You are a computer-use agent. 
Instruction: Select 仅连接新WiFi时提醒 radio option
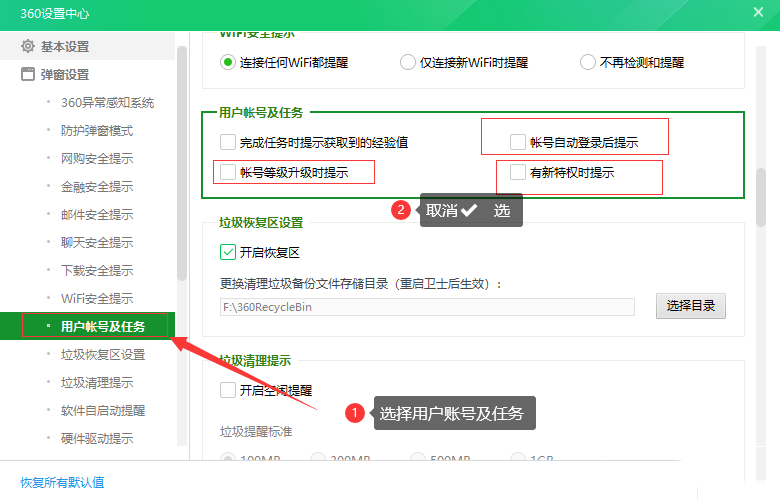408,63
